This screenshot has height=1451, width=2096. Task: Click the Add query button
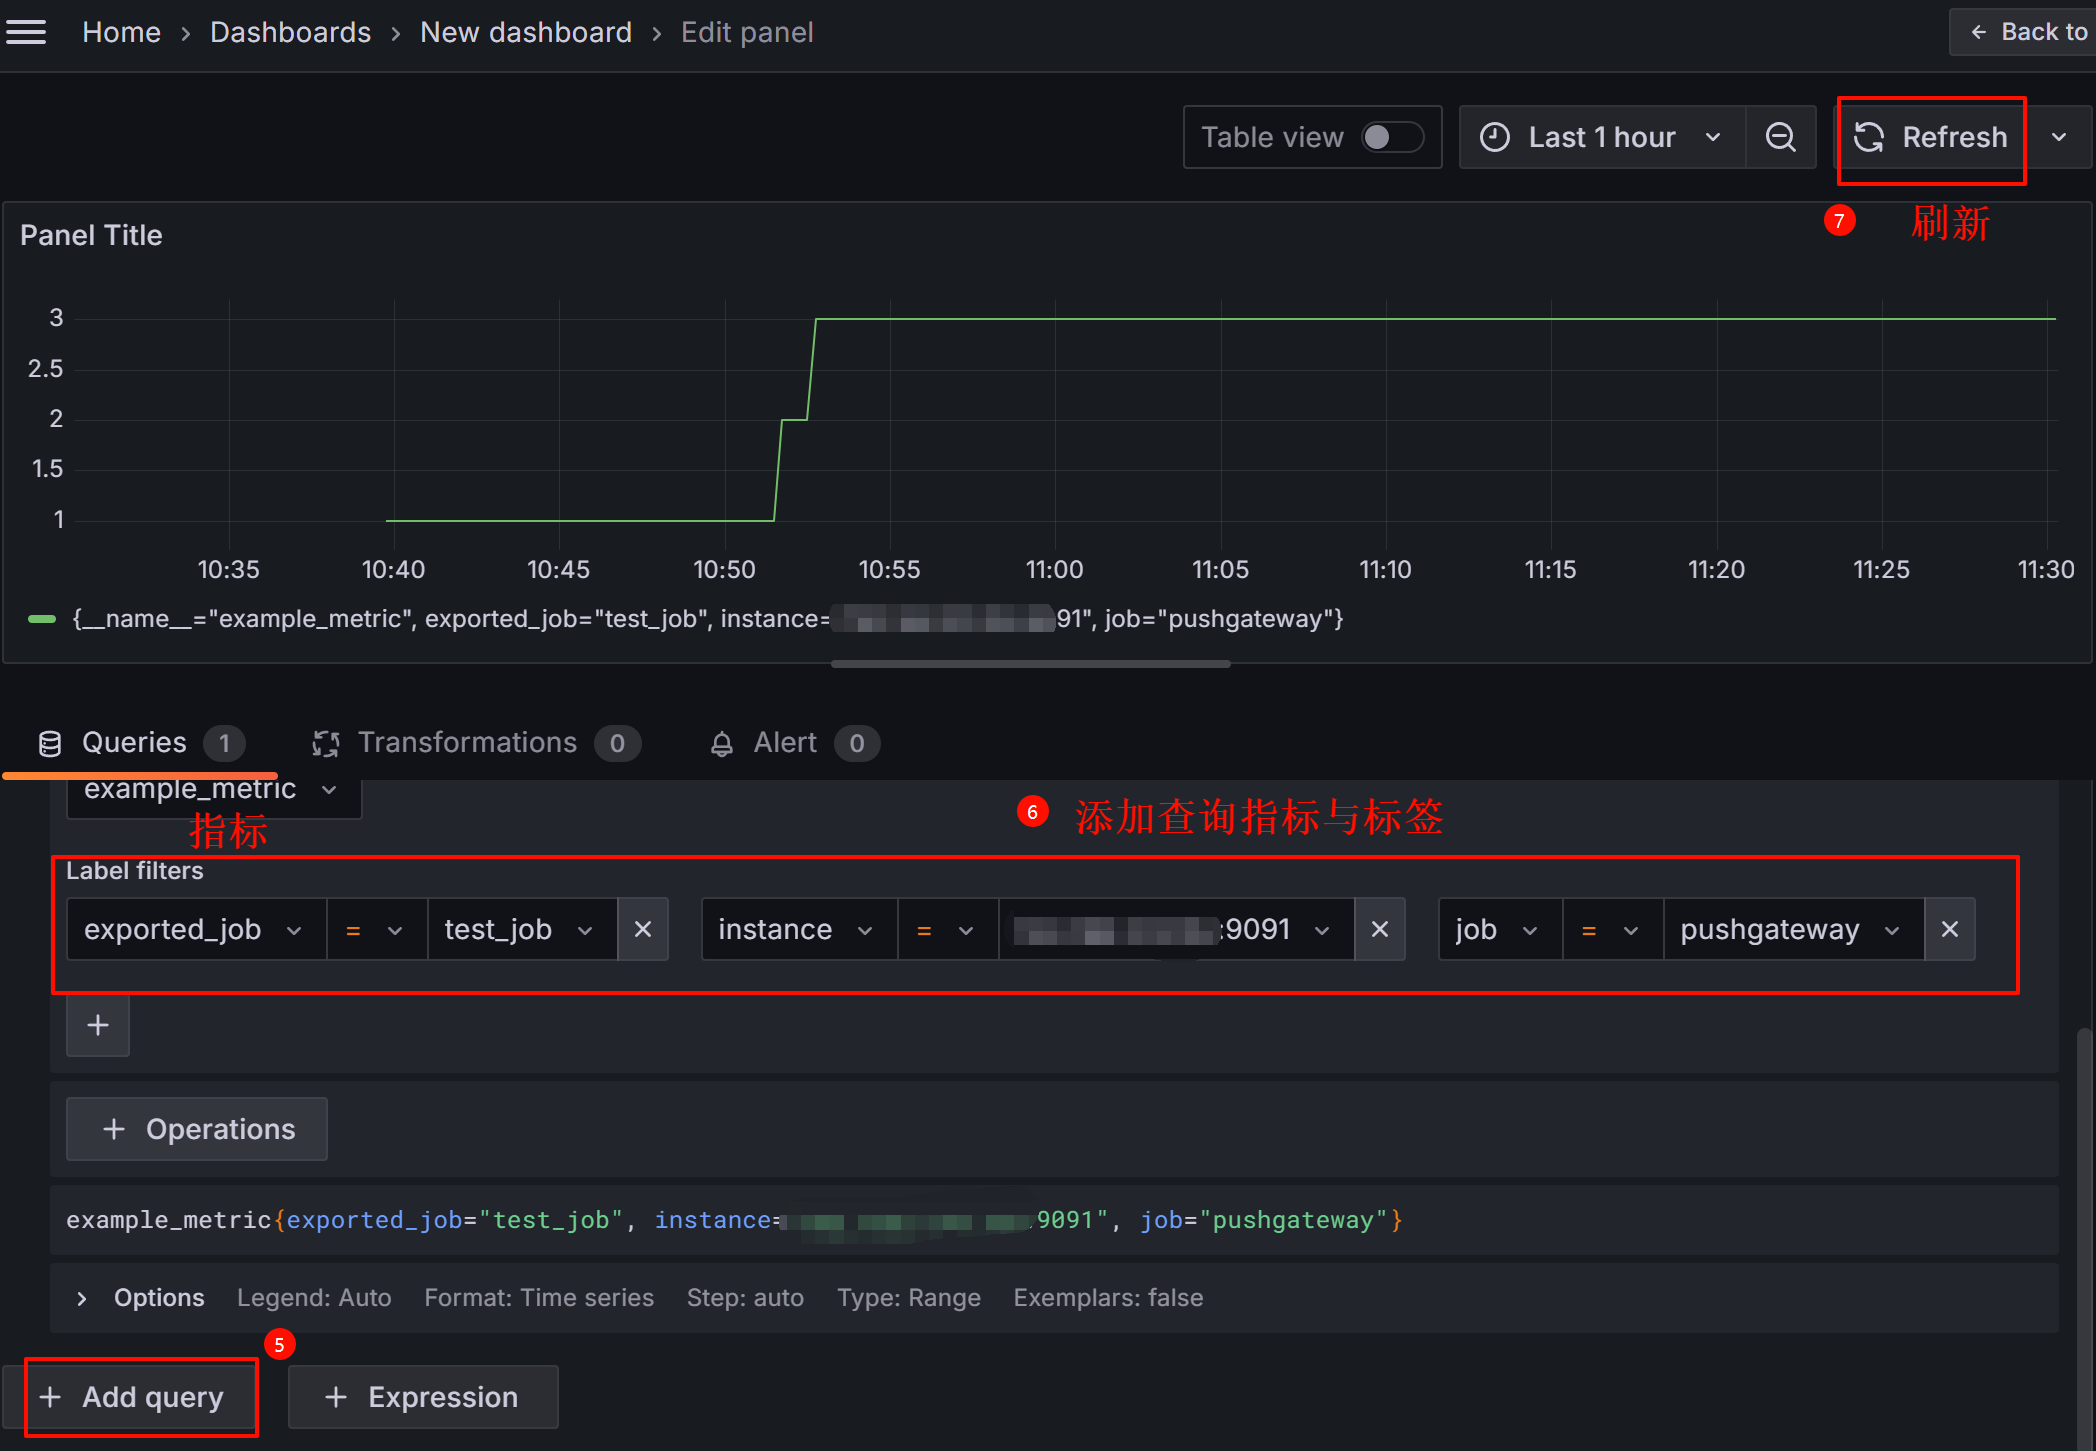[x=133, y=1397]
